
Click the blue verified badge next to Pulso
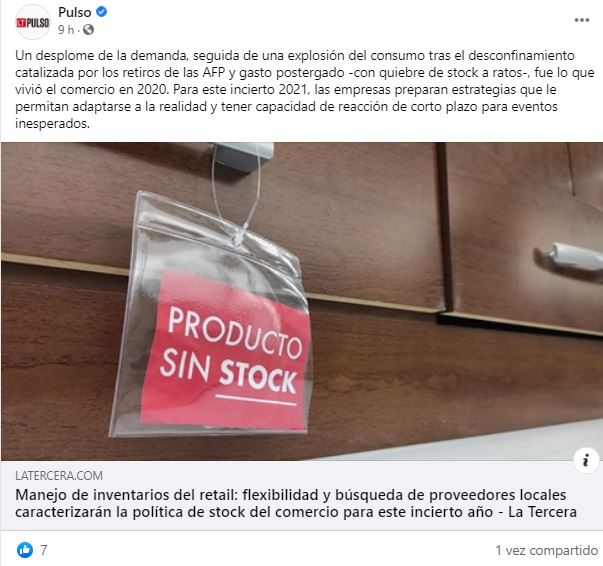(x=101, y=12)
